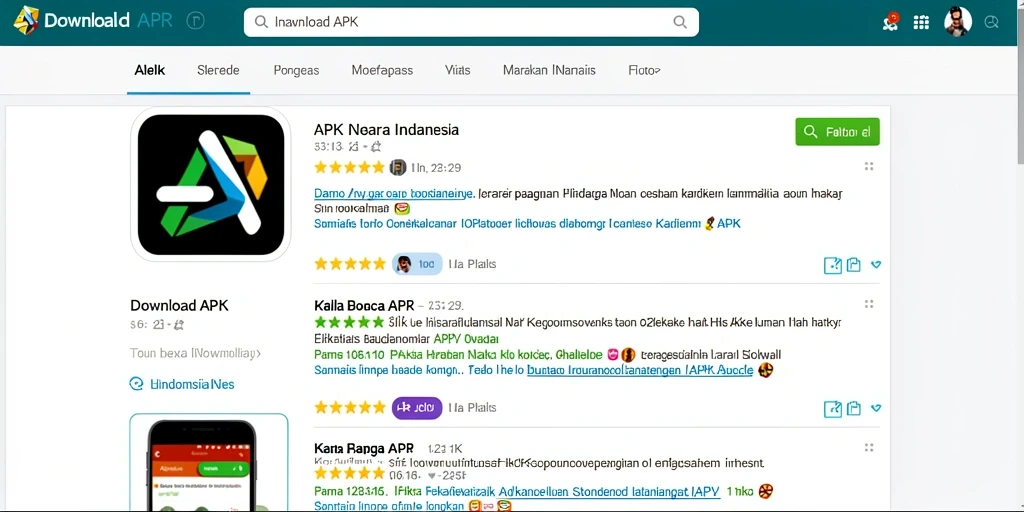Select the Flotoz tab
This screenshot has height=512, width=1024.
pos(645,70)
